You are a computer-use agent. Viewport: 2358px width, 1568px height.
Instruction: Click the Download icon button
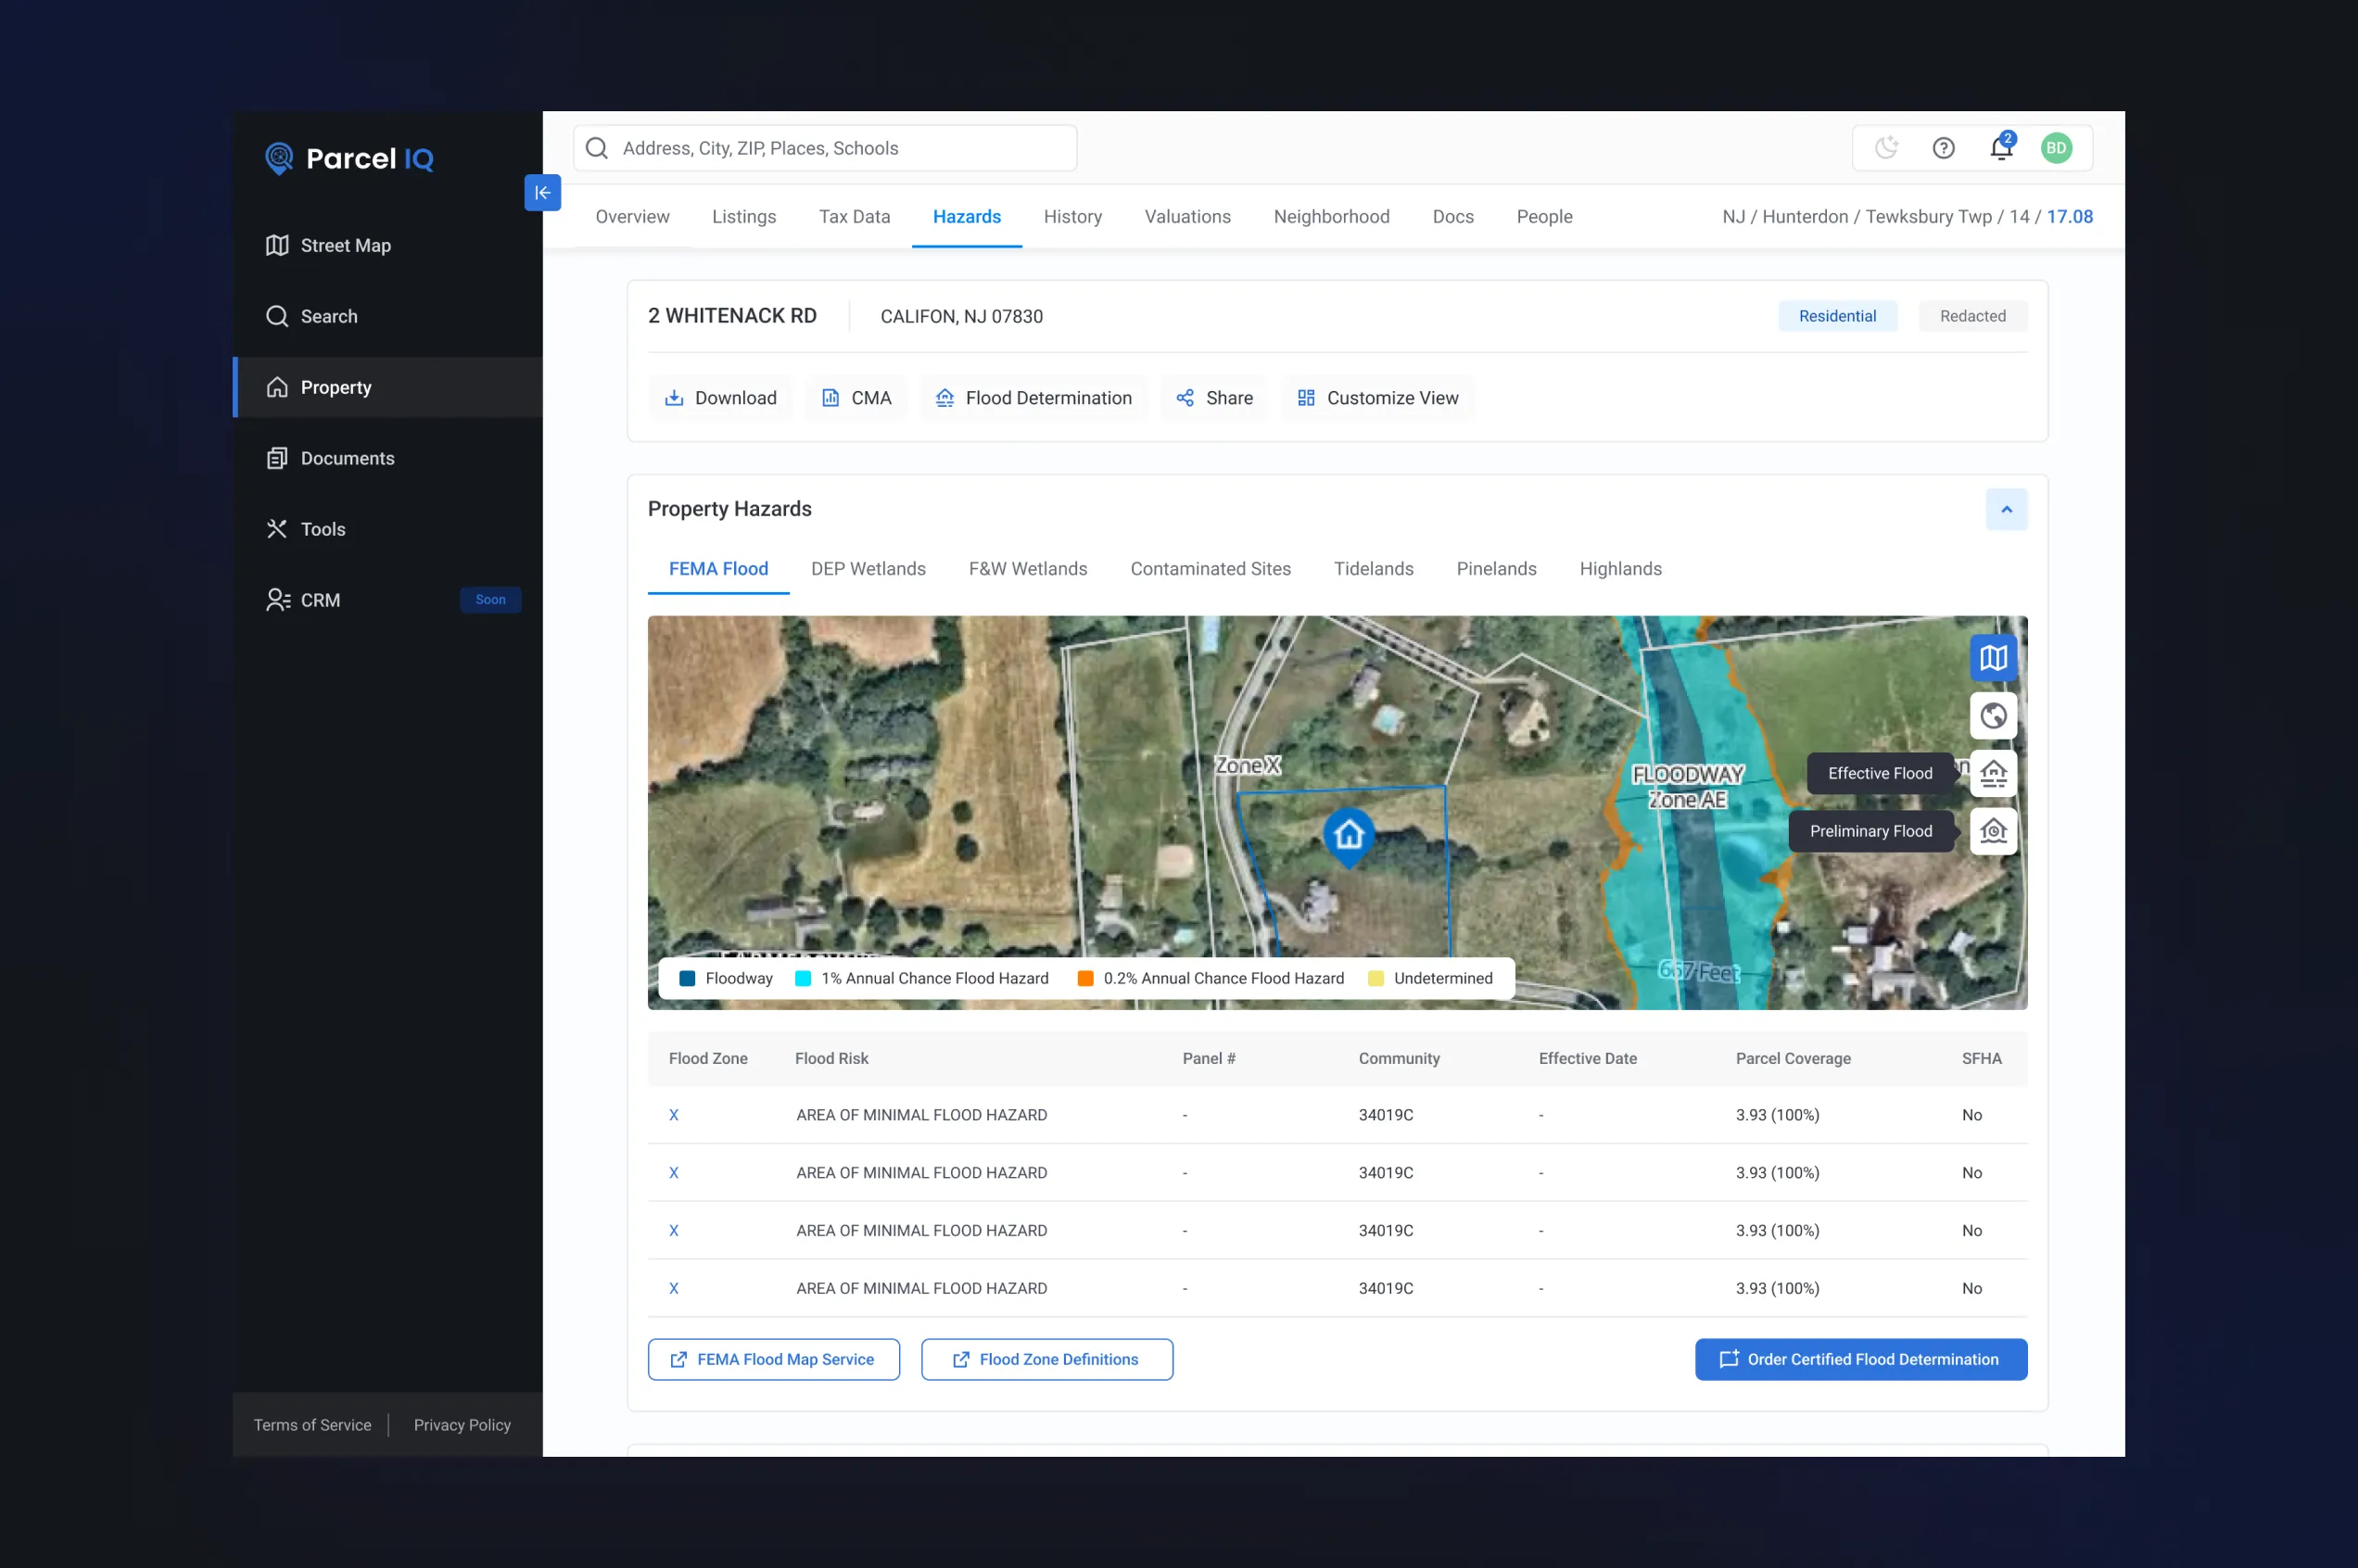point(720,398)
